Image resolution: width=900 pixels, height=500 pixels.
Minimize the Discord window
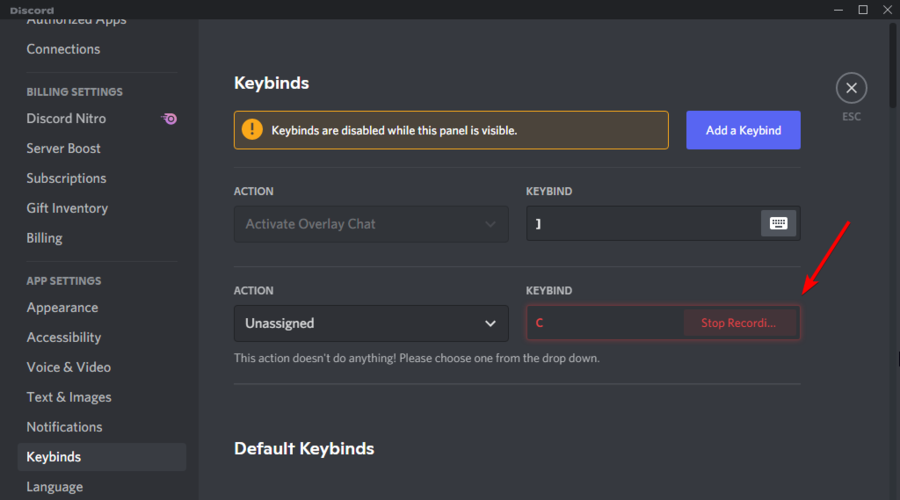coord(838,10)
